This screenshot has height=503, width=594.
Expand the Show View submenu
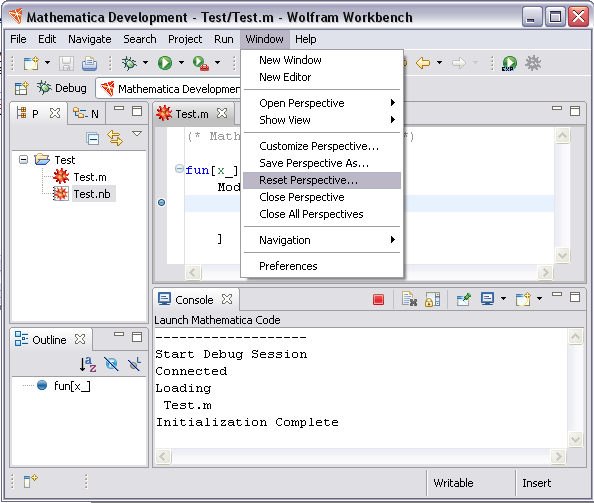point(322,120)
